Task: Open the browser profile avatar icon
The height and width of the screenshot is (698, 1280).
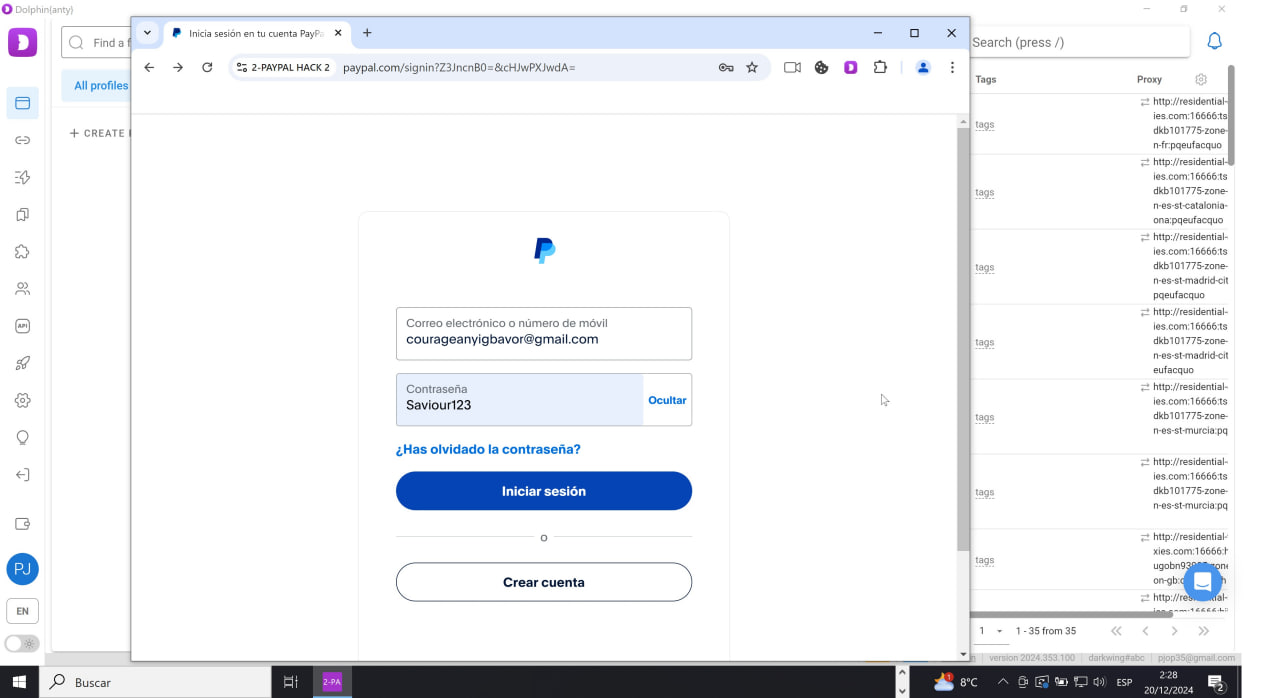Action: (x=923, y=67)
